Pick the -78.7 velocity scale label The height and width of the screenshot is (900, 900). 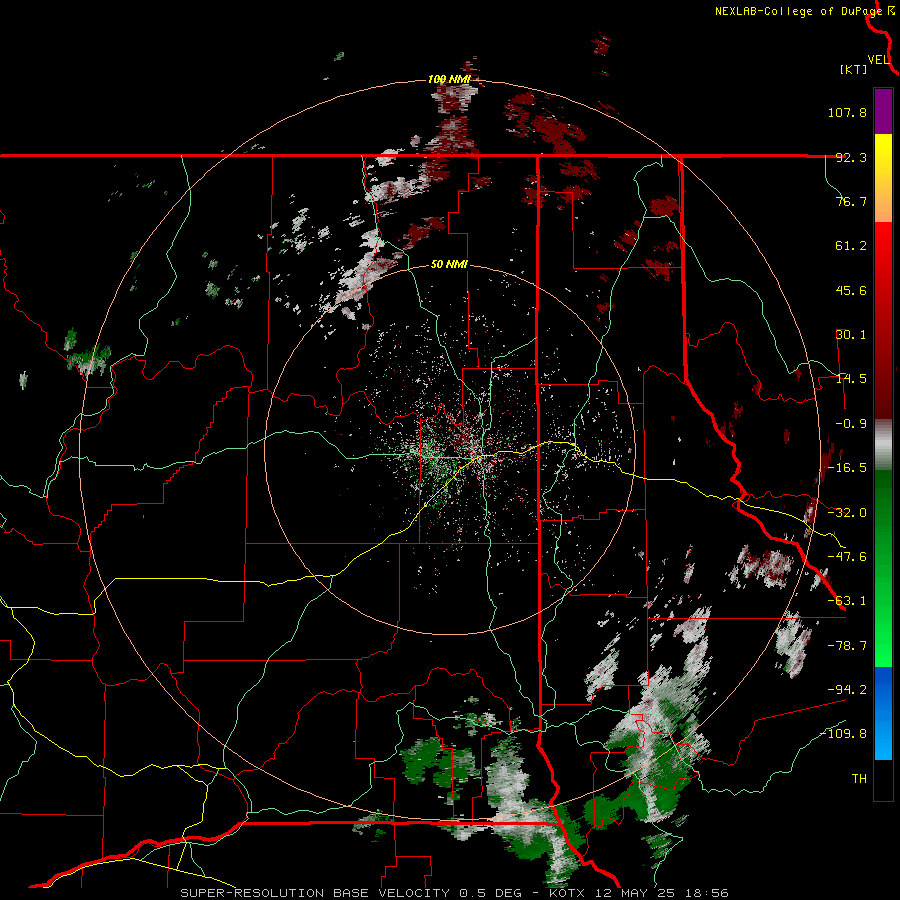[x=847, y=646]
